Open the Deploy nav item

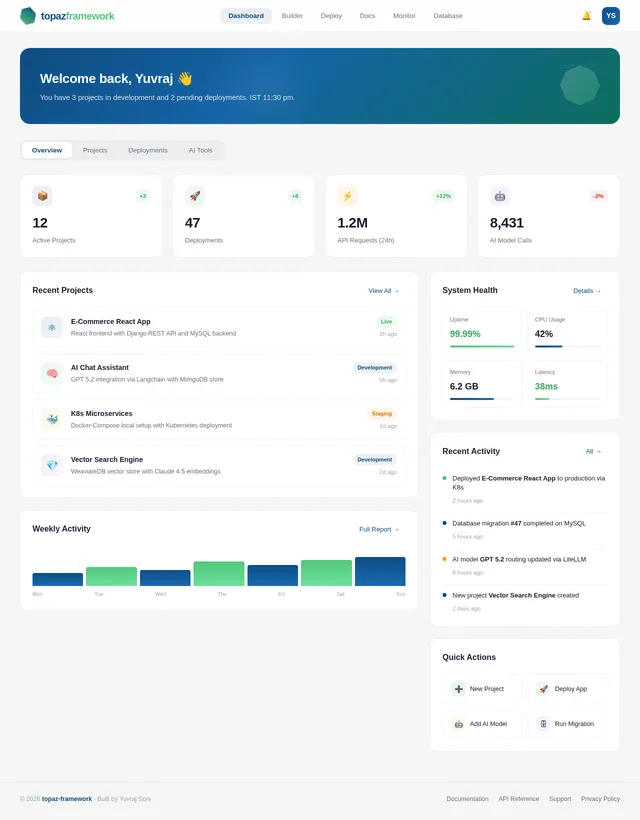331,16
